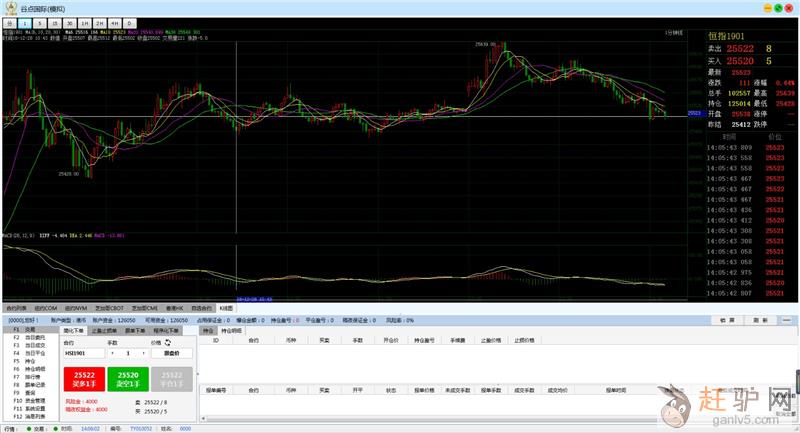Switch to the K线图 tab
This screenshot has width=800, height=433.
pyautogui.click(x=226, y=308)
